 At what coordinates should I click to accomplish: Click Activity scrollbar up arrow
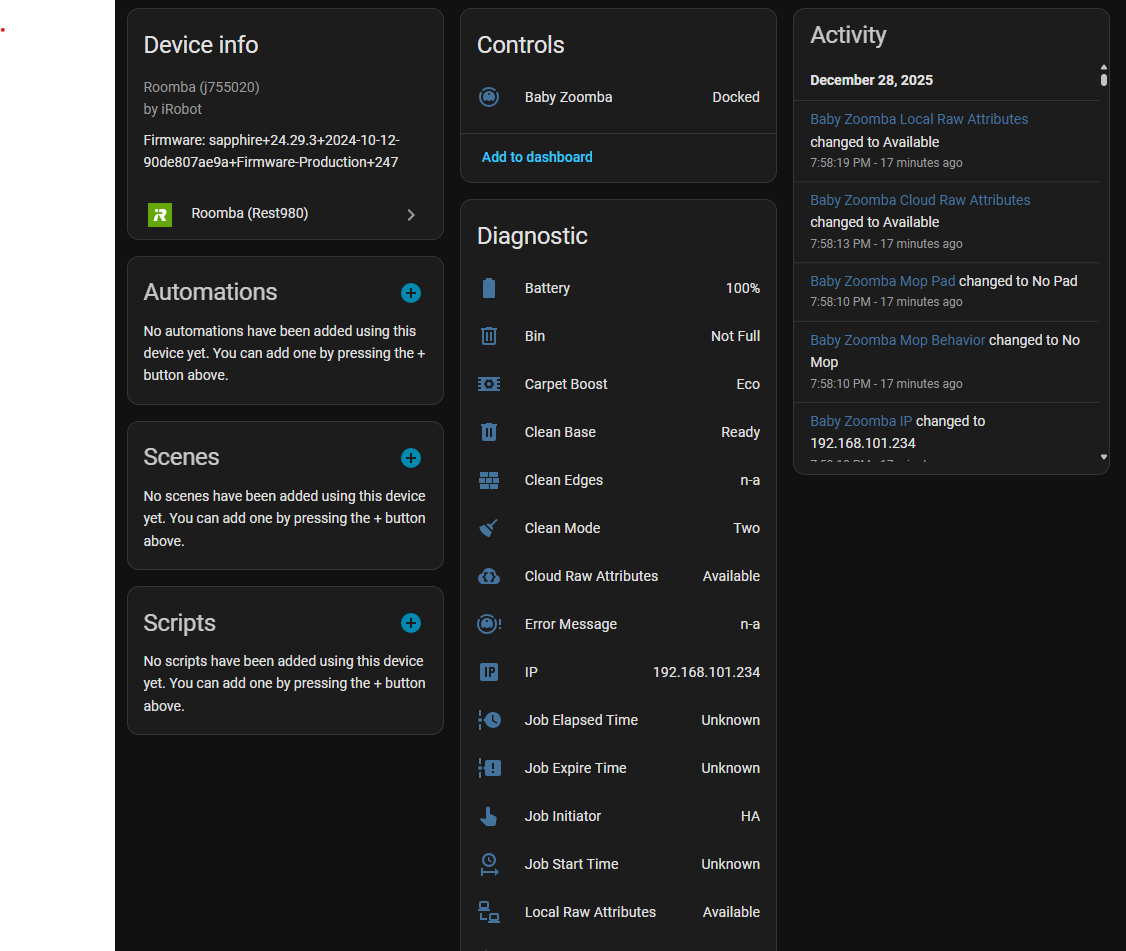(x=1104, y=66)
